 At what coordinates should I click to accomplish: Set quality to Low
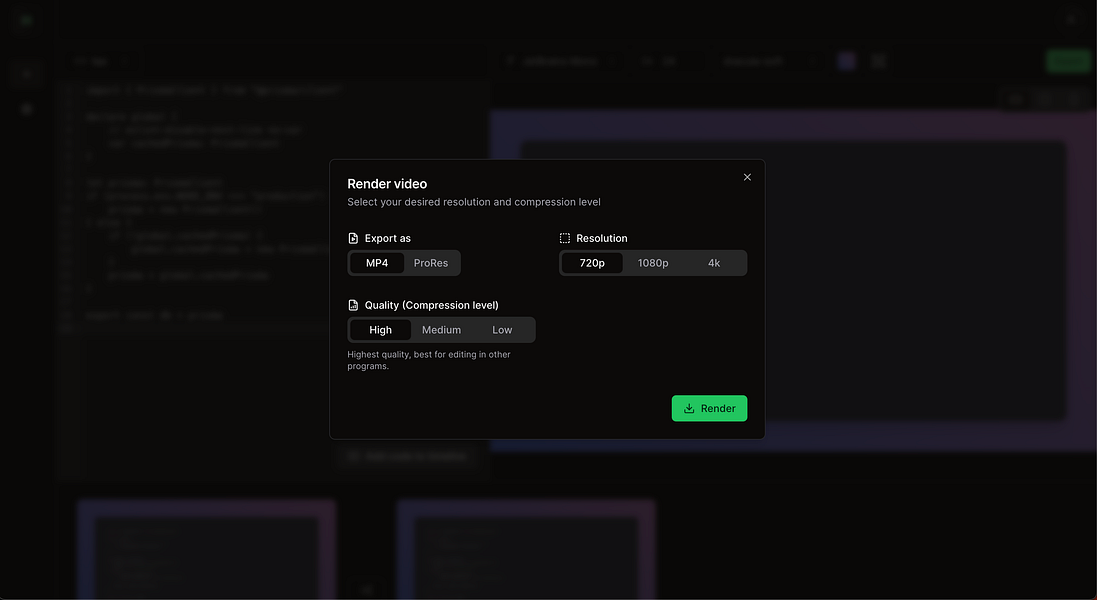point(502,330)
